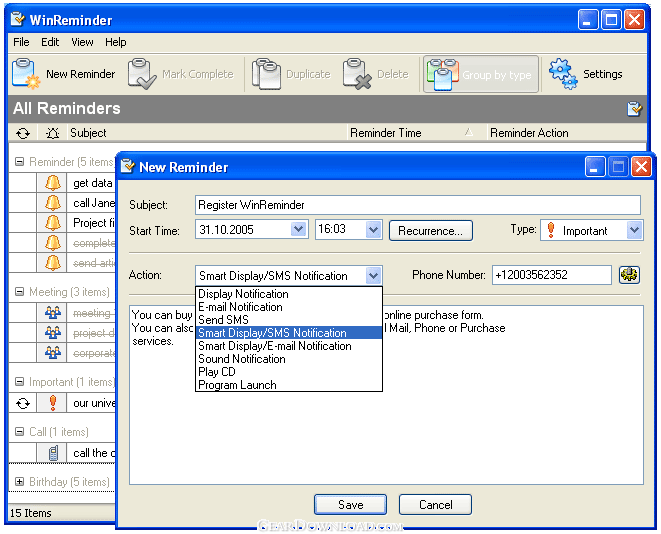Click the Cancel button
Viewport: 661px width, 534px height.
[x=435, y=504]
